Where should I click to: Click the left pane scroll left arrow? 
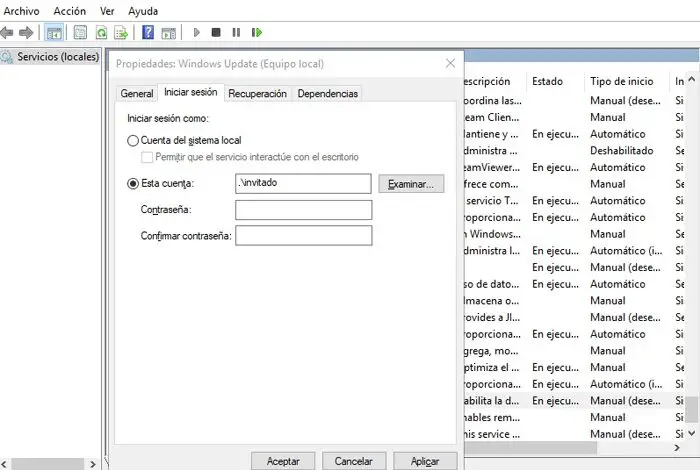click(4, 464)
